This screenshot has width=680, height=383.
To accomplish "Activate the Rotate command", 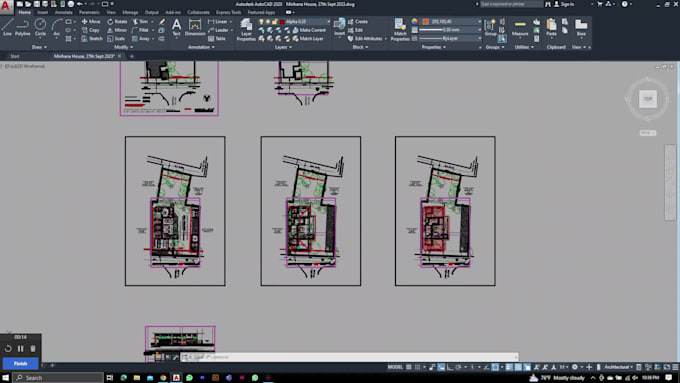I will pyautogui.click(x=117, y=21).
